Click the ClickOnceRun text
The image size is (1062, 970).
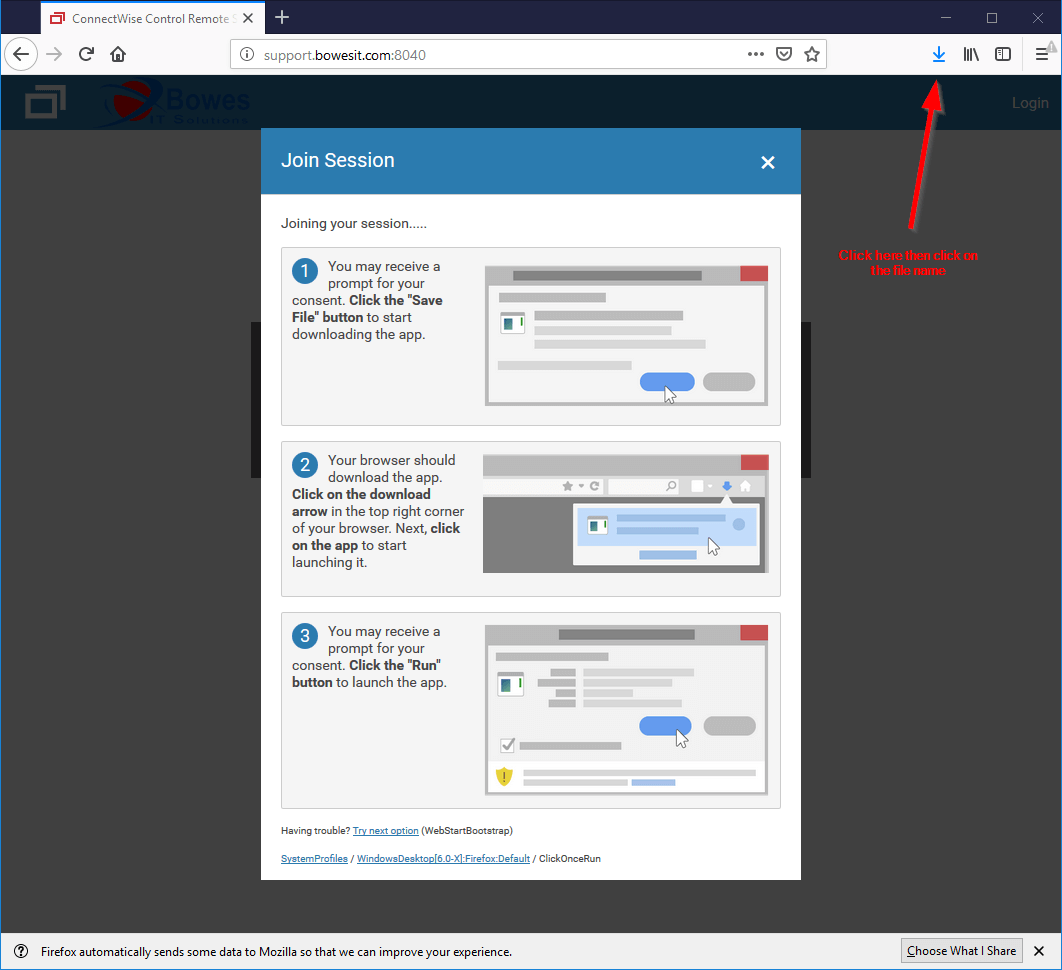coord(570,858)
